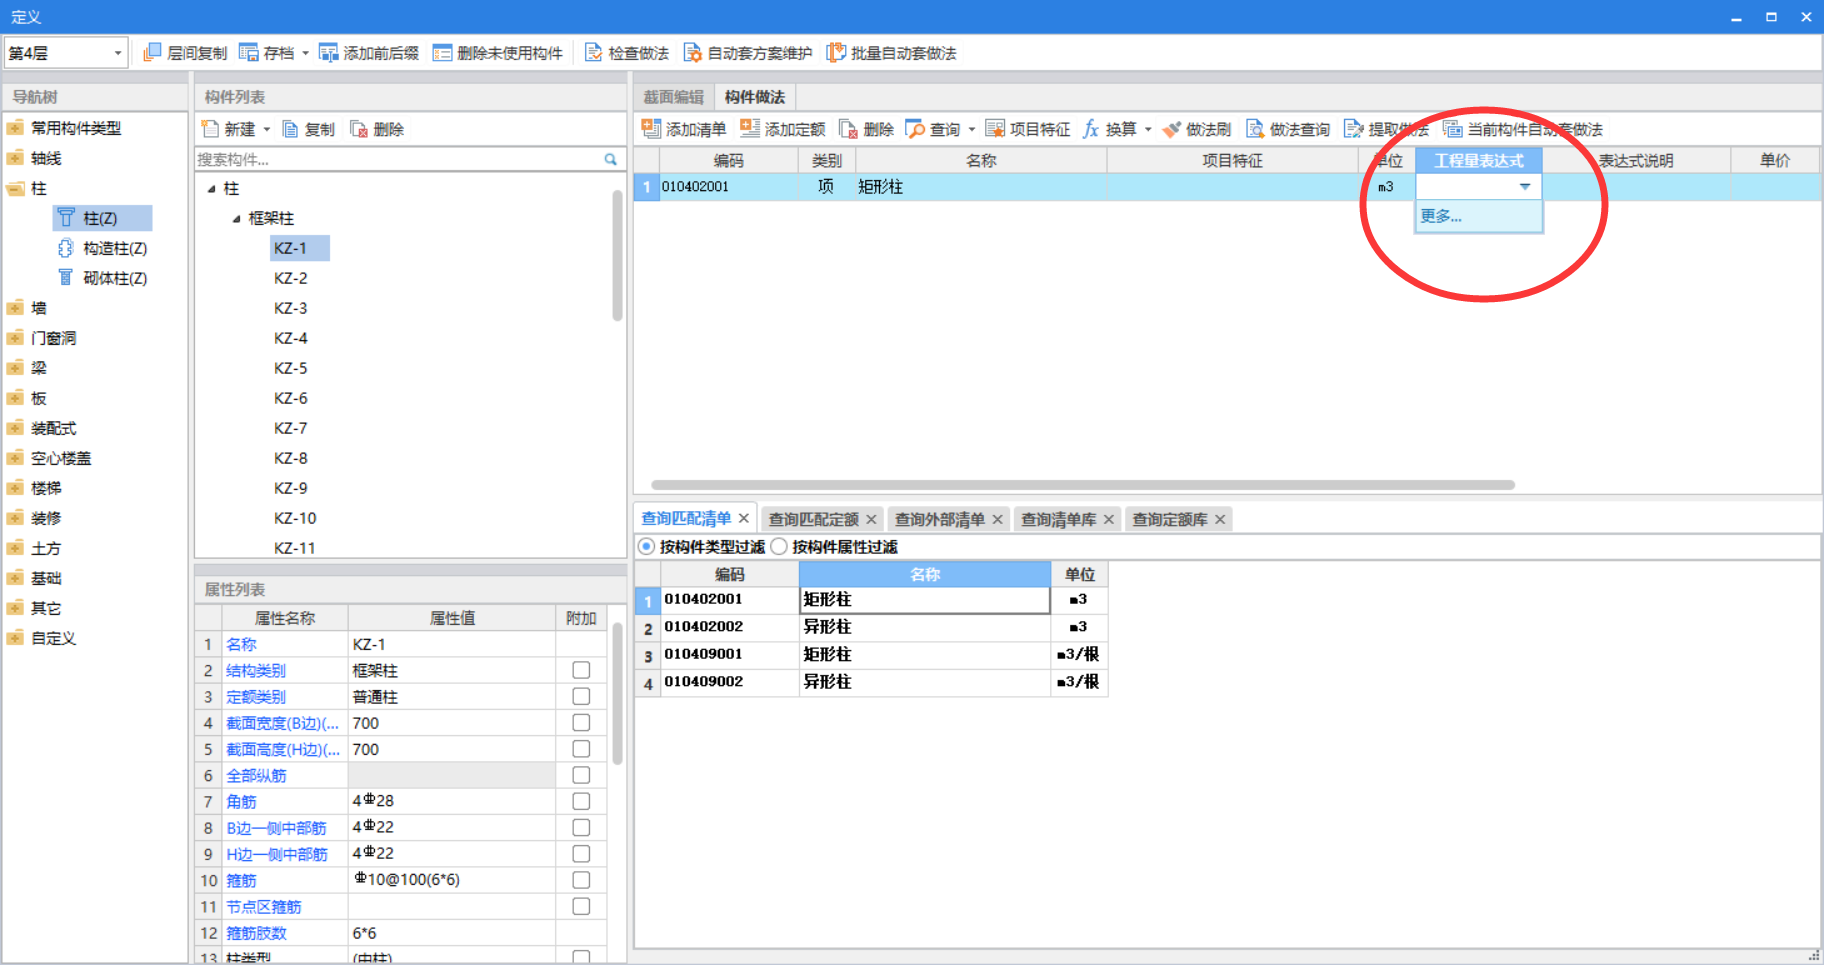
Task: Select 柱(Z) in navigation tree
Action: 101,218
